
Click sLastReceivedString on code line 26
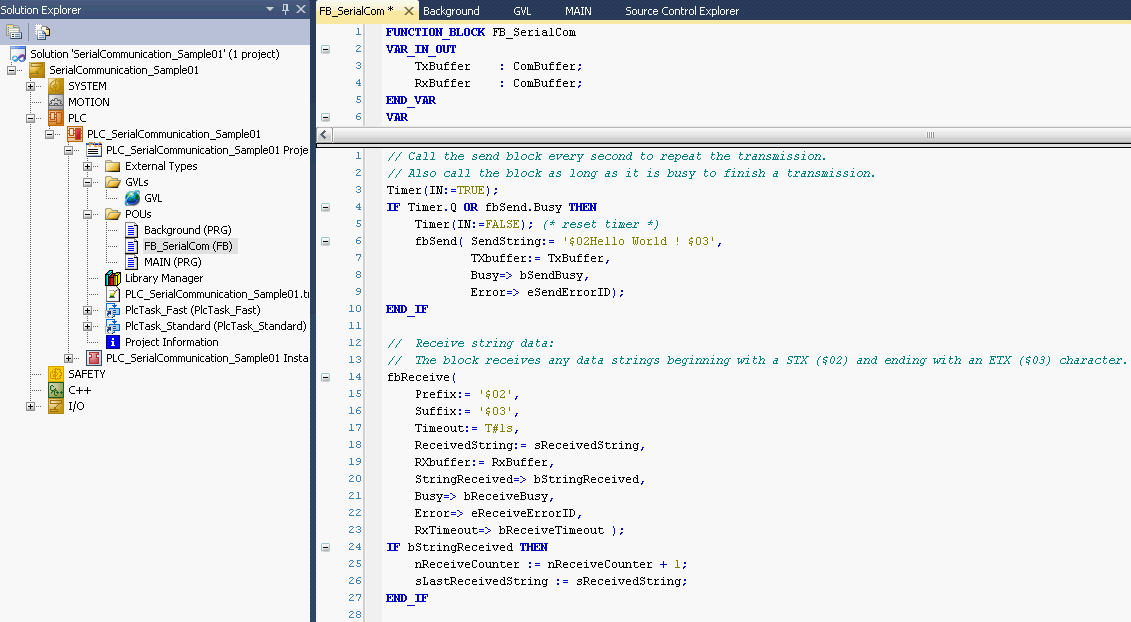pos(481,582)
